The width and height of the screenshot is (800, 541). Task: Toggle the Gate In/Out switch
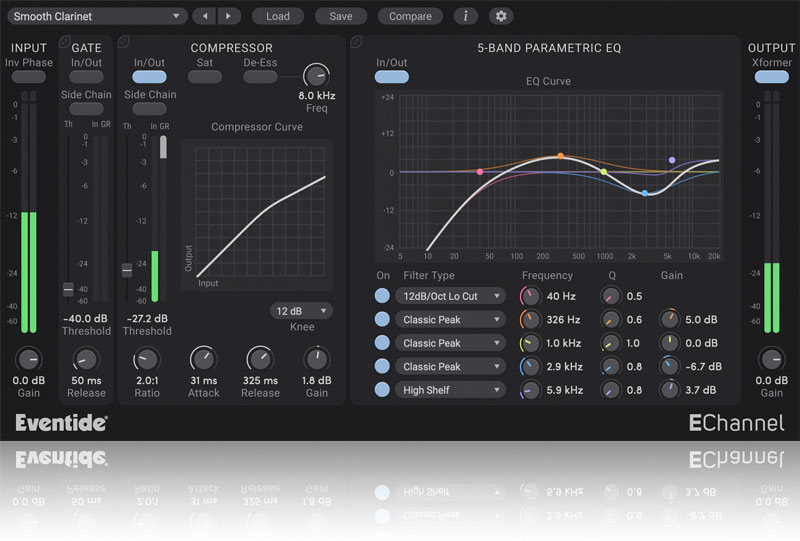pos(87,77)
